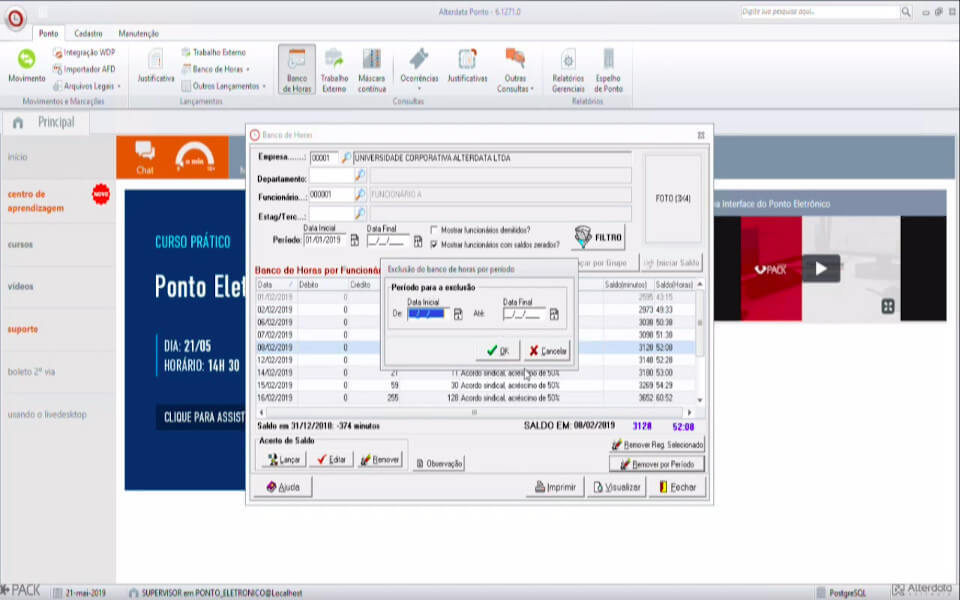Click the Remover button in Acerto de Saldo
This screenshot has height=600, width=960.
(x=380, y=459)
